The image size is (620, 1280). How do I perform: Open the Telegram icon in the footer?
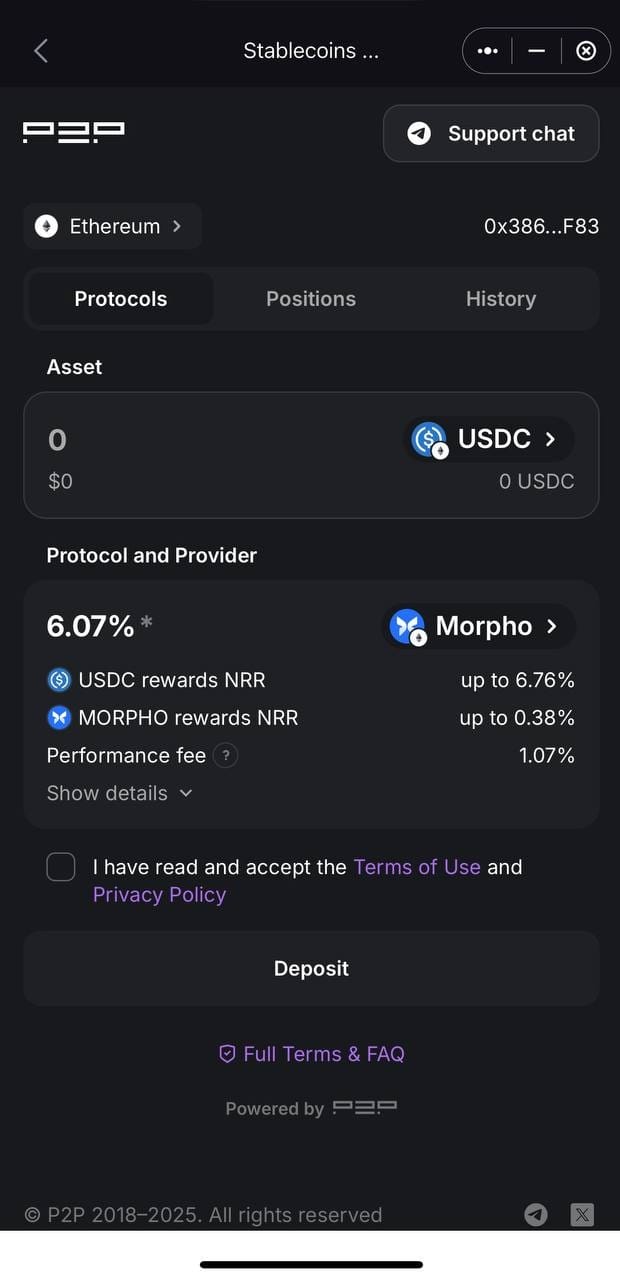click(x=536, y=1214)
